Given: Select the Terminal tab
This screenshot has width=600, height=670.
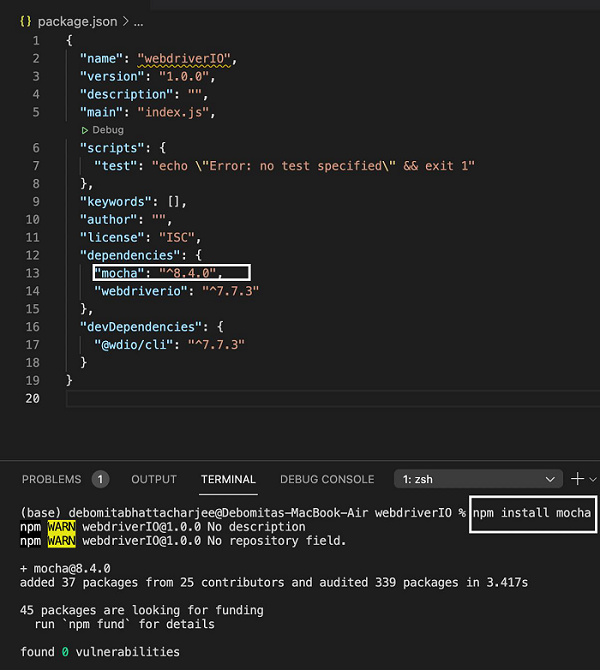Looking at the screenshot, I should click(x=228, y=479).
